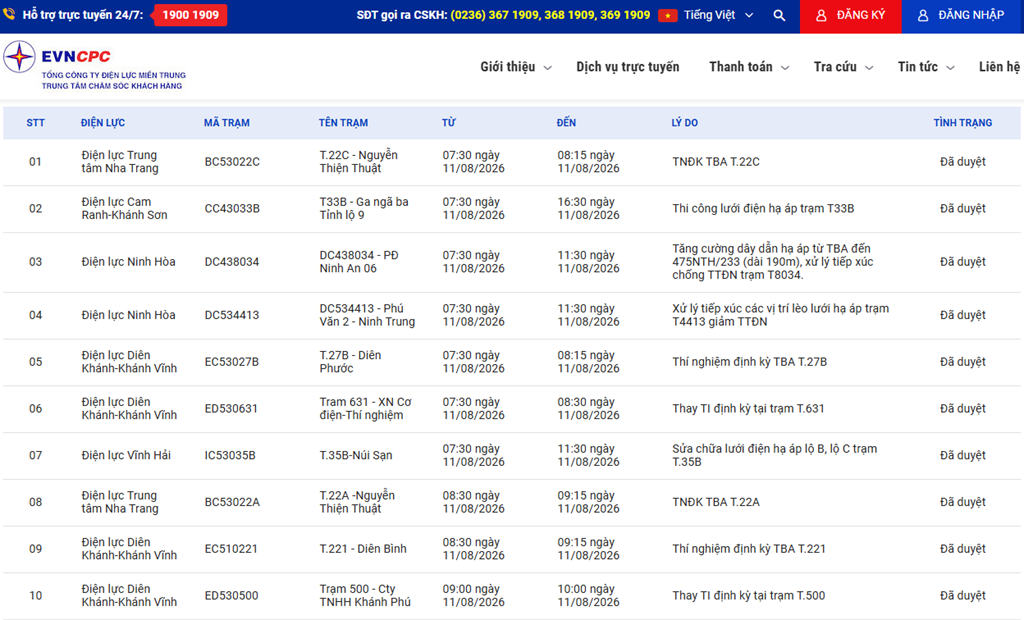Click the 1900 1909 hotline button
This screenshot has width=1024, height=620.
point(190,15)
